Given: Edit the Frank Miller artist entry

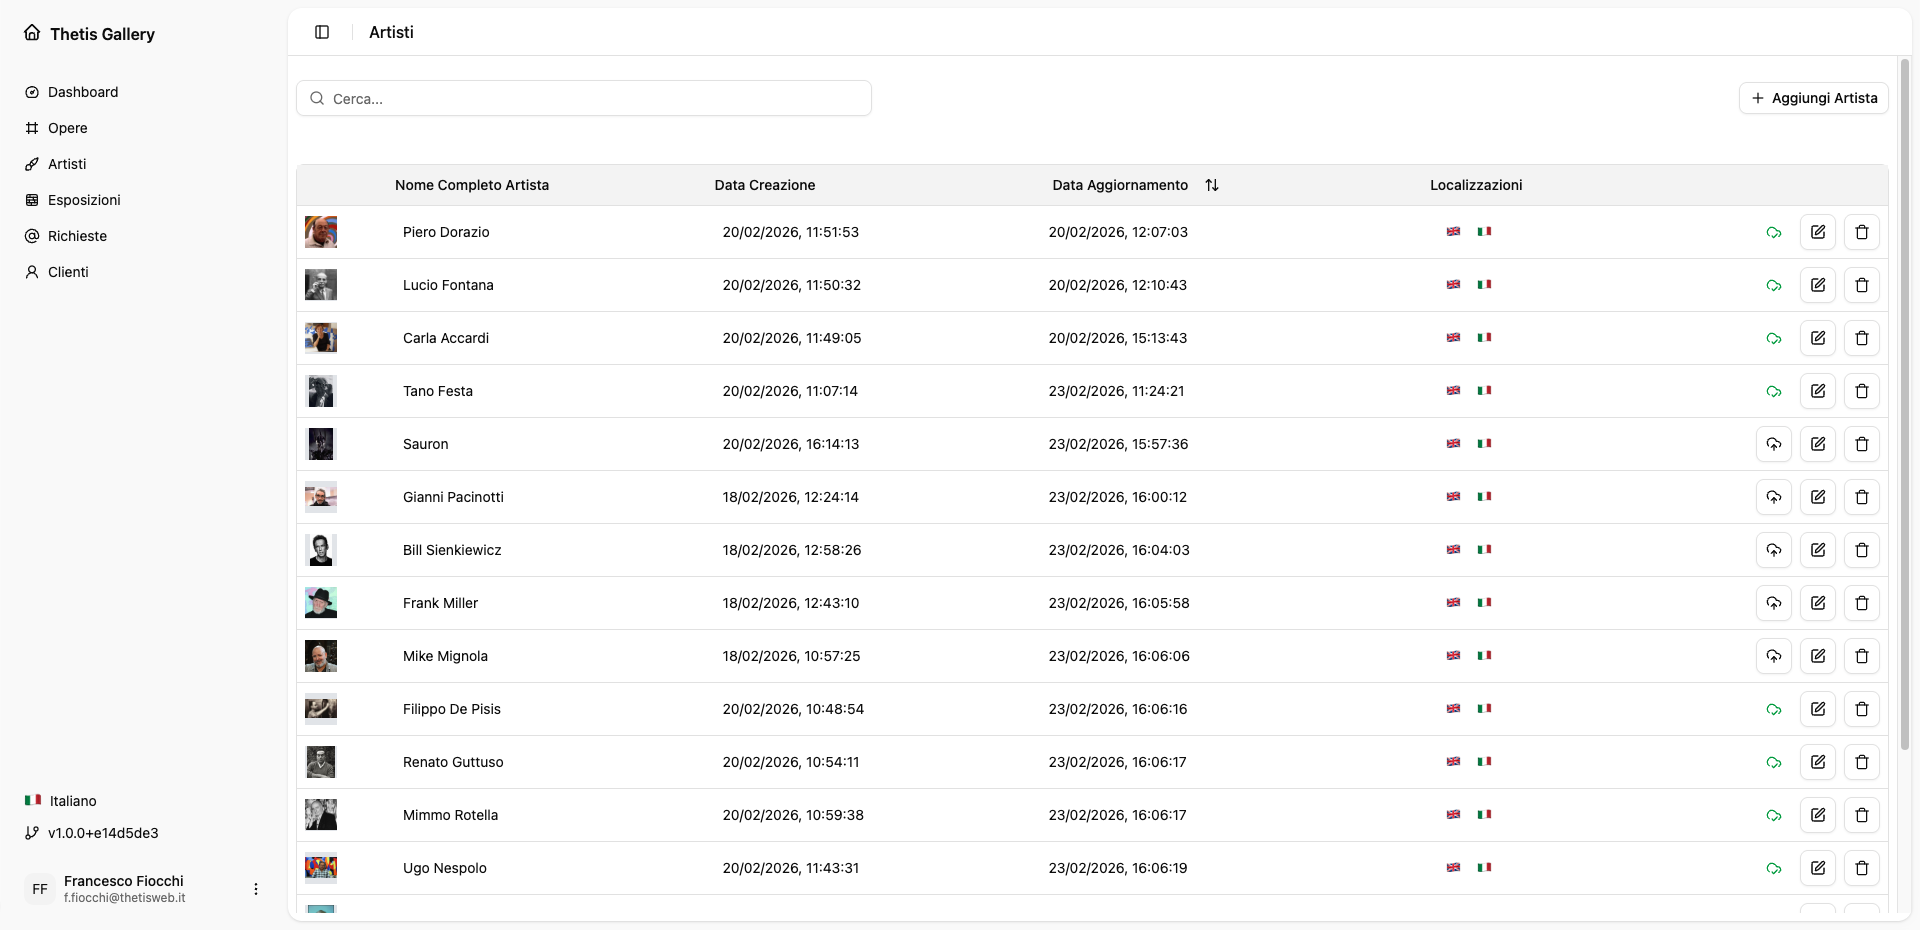Looking at the screenshot, I should point(1817,603).
